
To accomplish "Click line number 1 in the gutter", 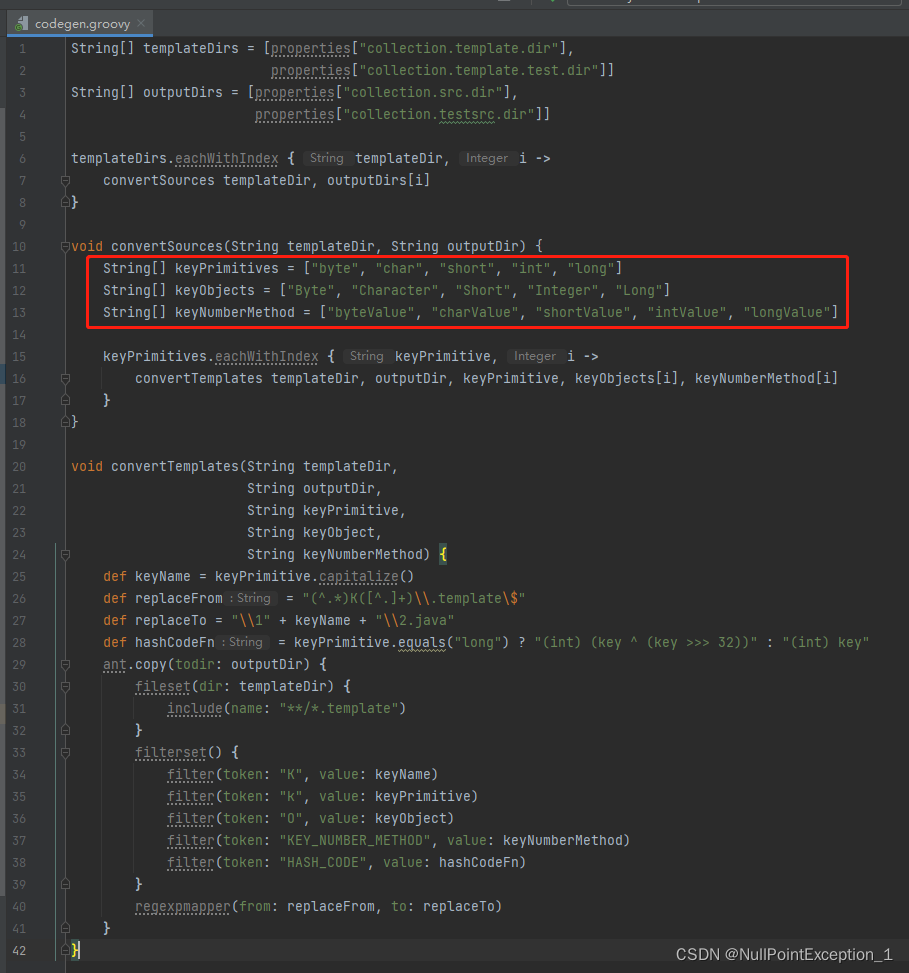I will pyautogui.click(x=22, y=48).
